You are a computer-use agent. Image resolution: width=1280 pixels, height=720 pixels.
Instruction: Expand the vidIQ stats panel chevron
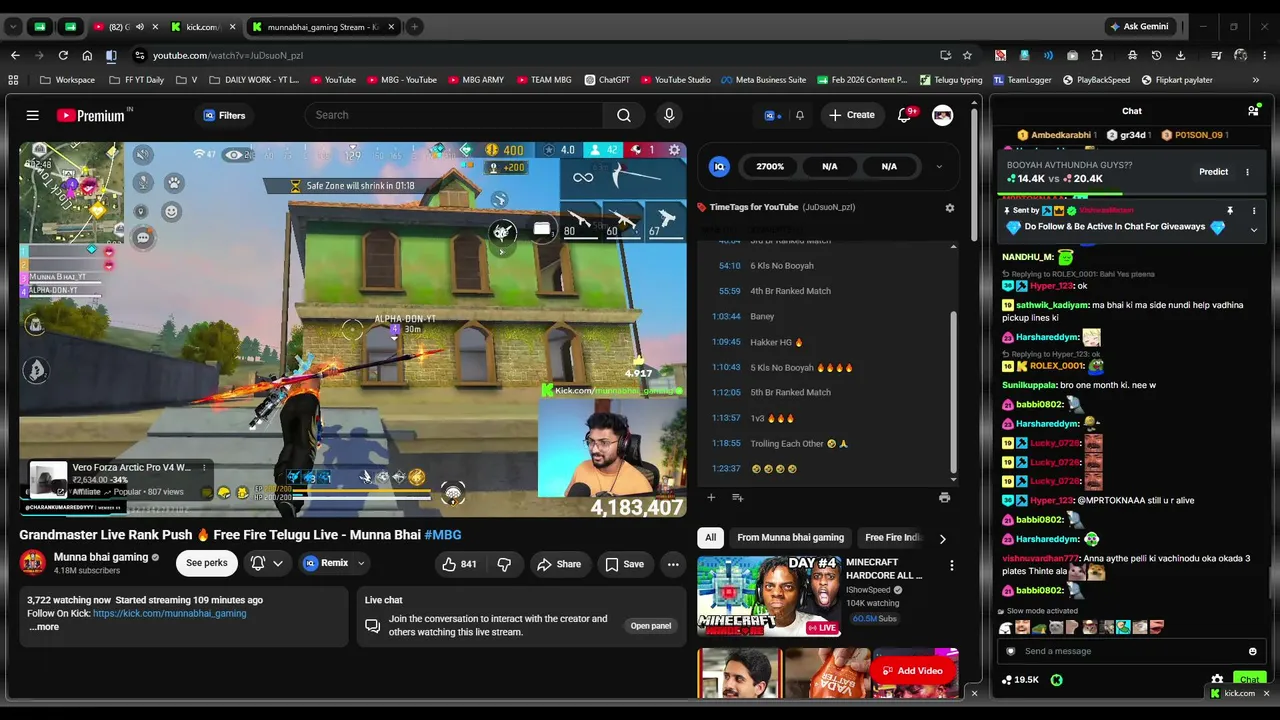[938, 167]
